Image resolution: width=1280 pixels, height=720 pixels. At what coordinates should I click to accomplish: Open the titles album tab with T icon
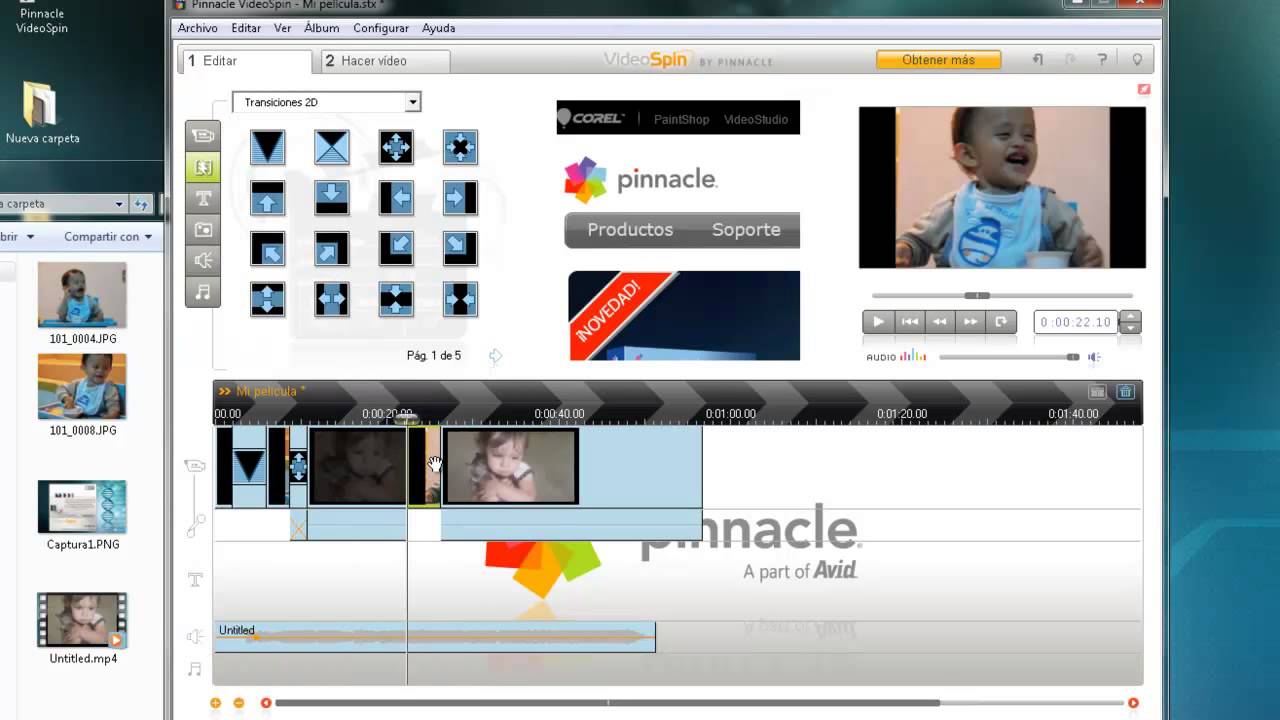[203, 198]
